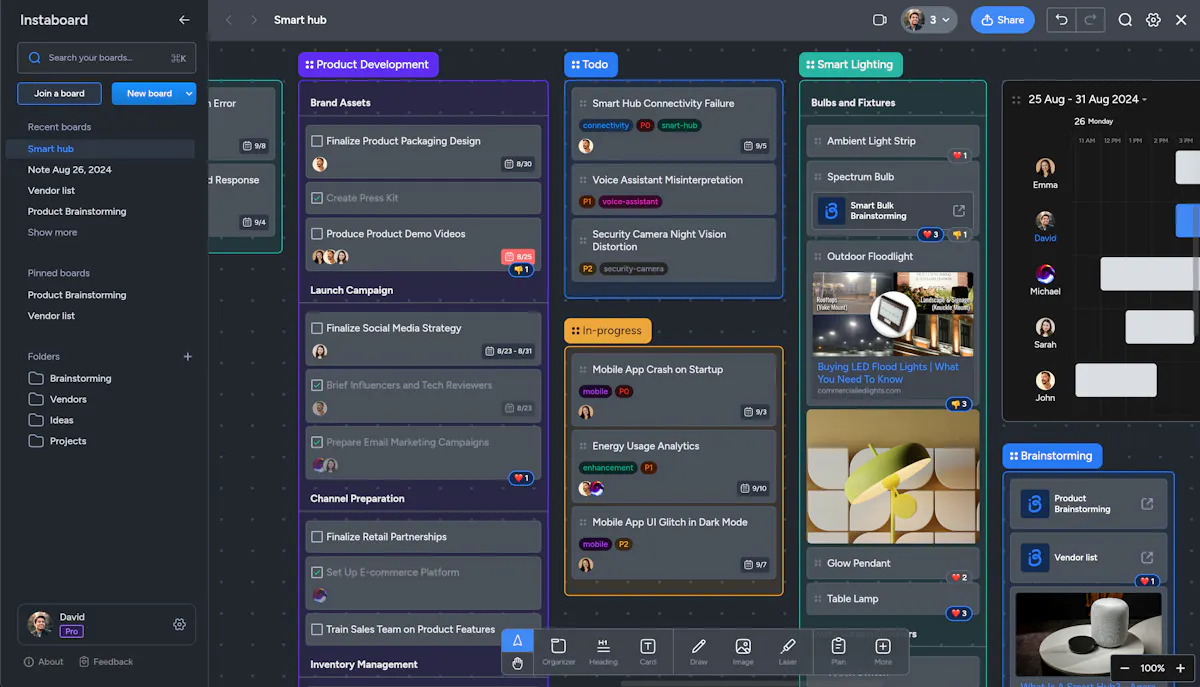Redo the last action
Viewport: 1200px width, 687px height.
point(1091,20)
